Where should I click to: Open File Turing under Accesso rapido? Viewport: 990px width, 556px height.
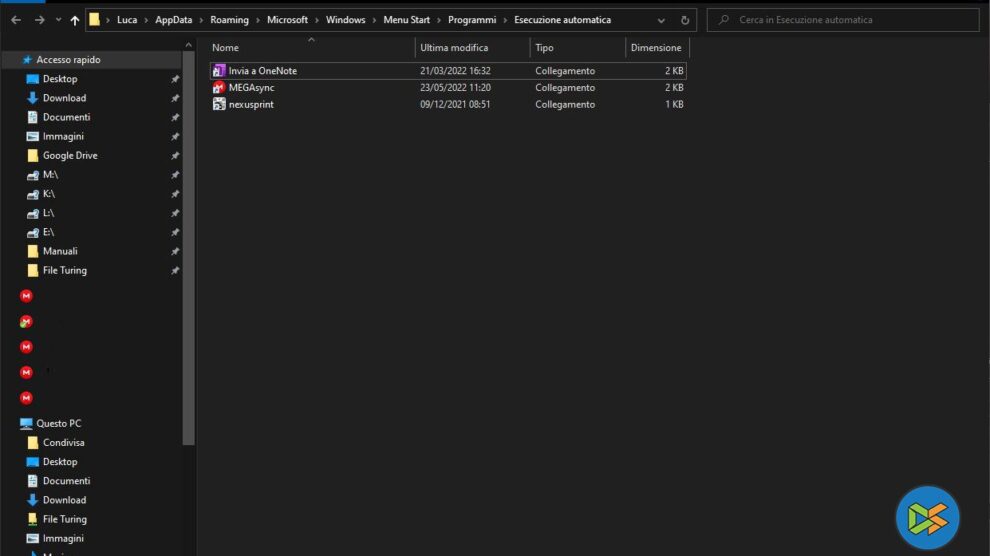point(64,270)
